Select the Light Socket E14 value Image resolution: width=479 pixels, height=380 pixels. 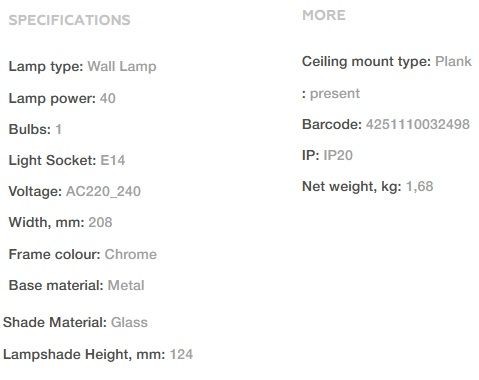[113, 160]
